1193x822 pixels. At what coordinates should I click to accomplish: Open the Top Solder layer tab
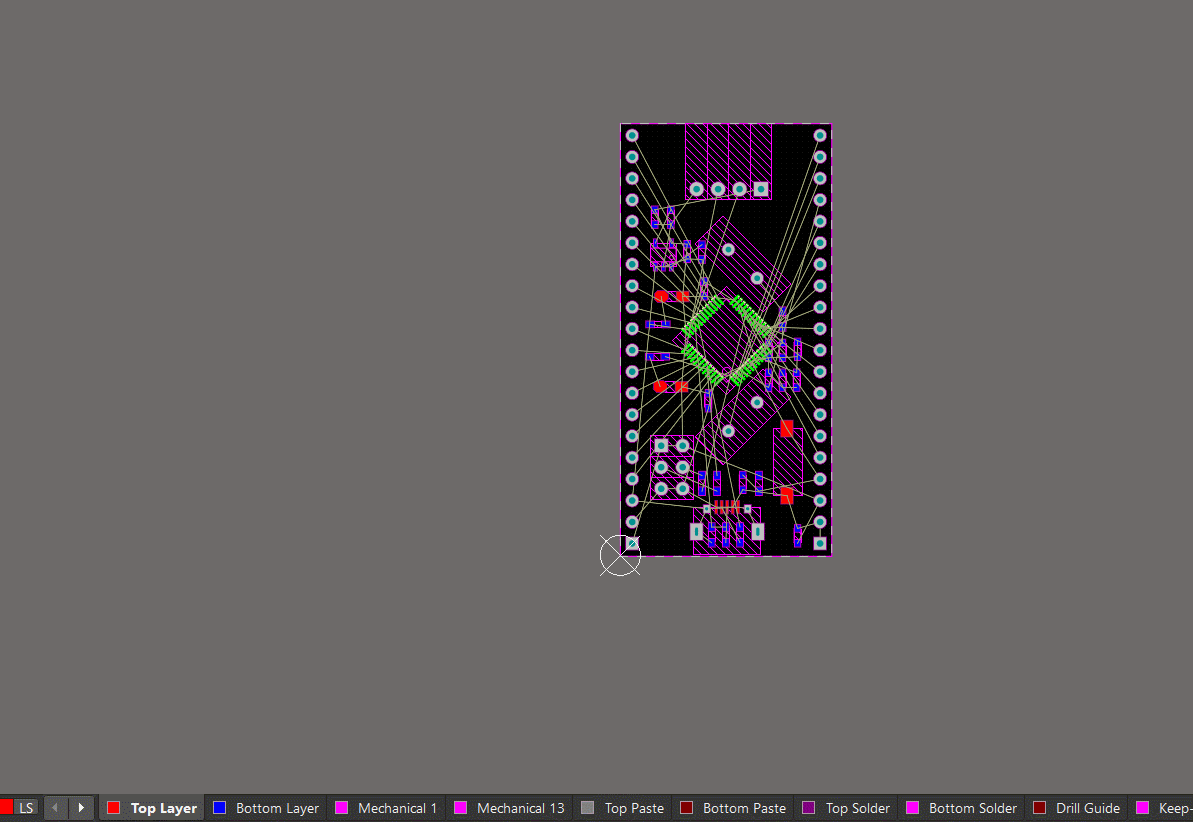846,808
